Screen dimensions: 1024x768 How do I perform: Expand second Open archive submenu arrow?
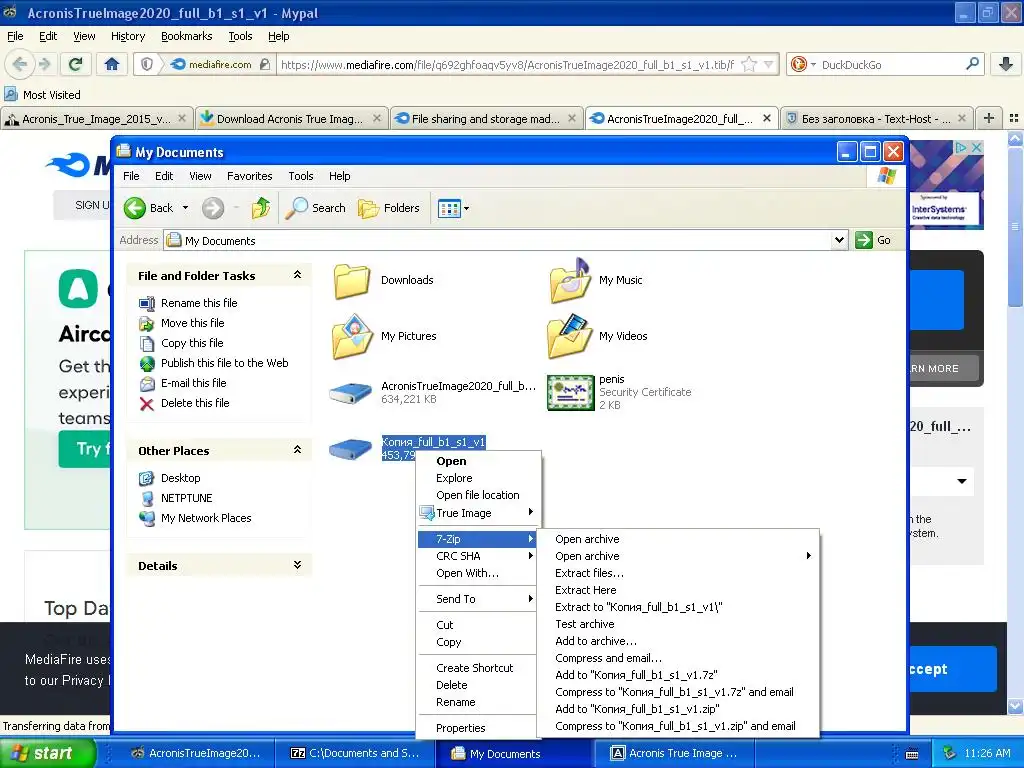808,556
